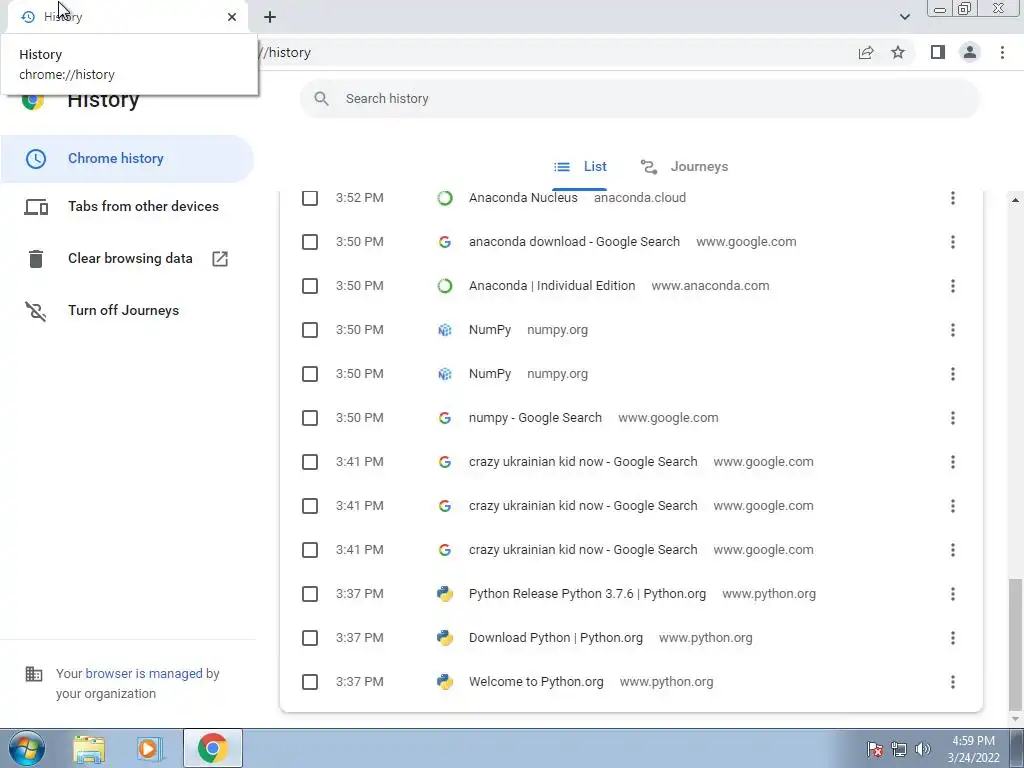Check the Anaconda Nucleus entry checkbox
Screen dimensions: 1024x768
click(310, 198)
